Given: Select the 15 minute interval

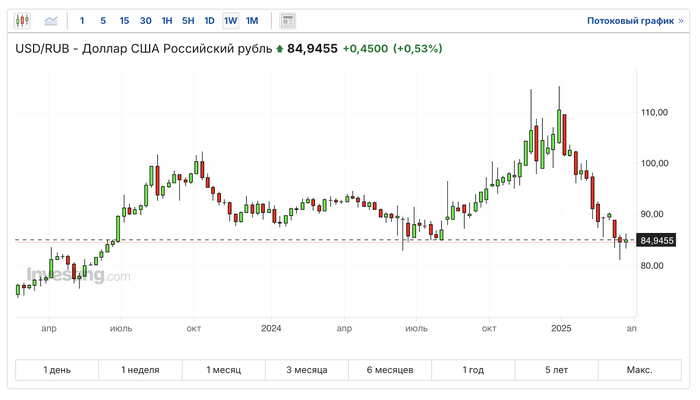Looking at the screenshot, I should click(x=124, y=20).
